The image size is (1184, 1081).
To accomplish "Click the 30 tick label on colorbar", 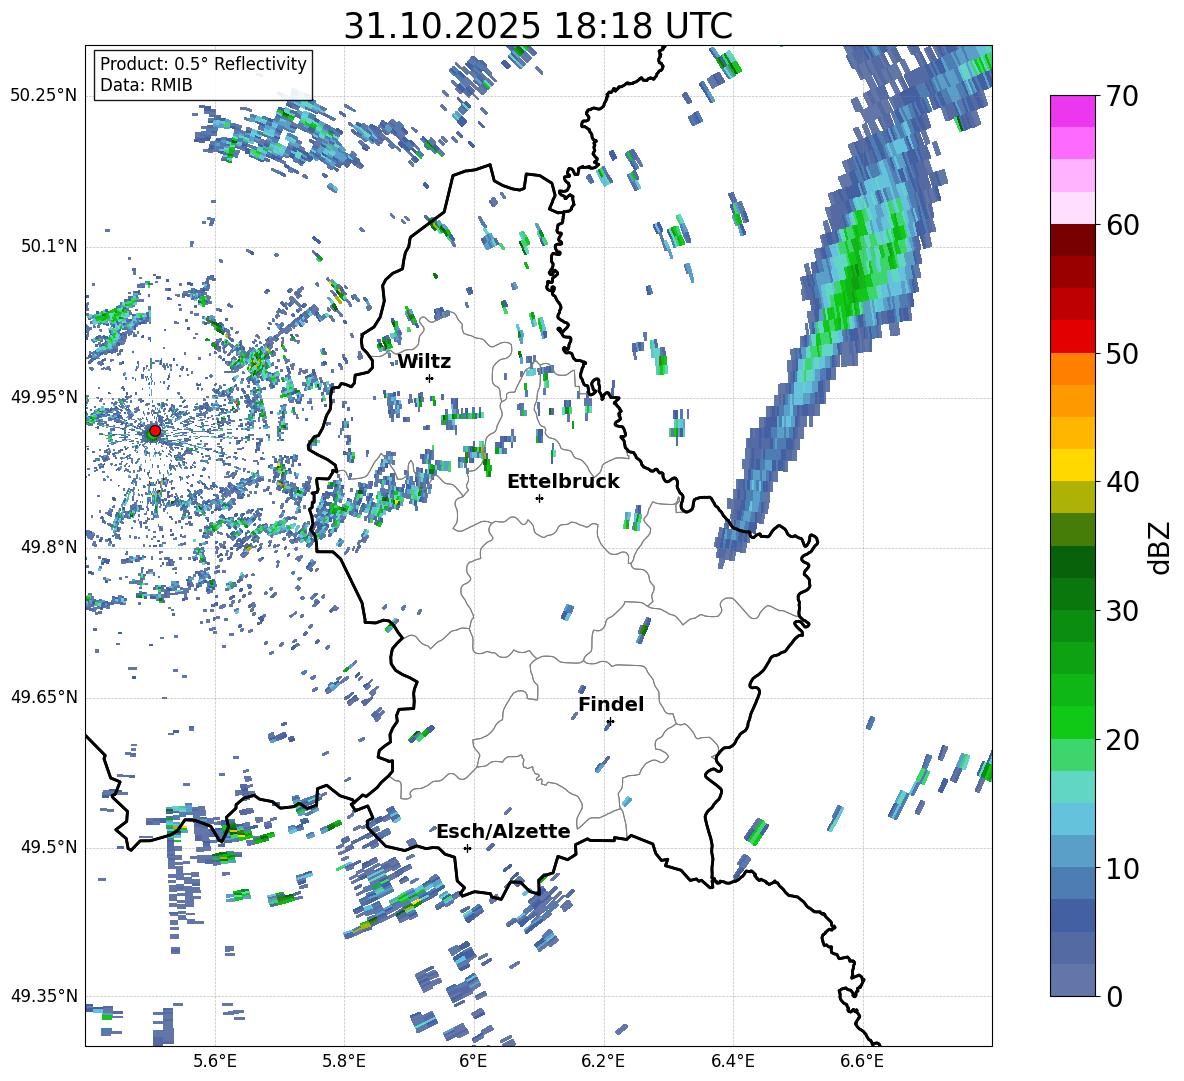I will point(1122,611).
